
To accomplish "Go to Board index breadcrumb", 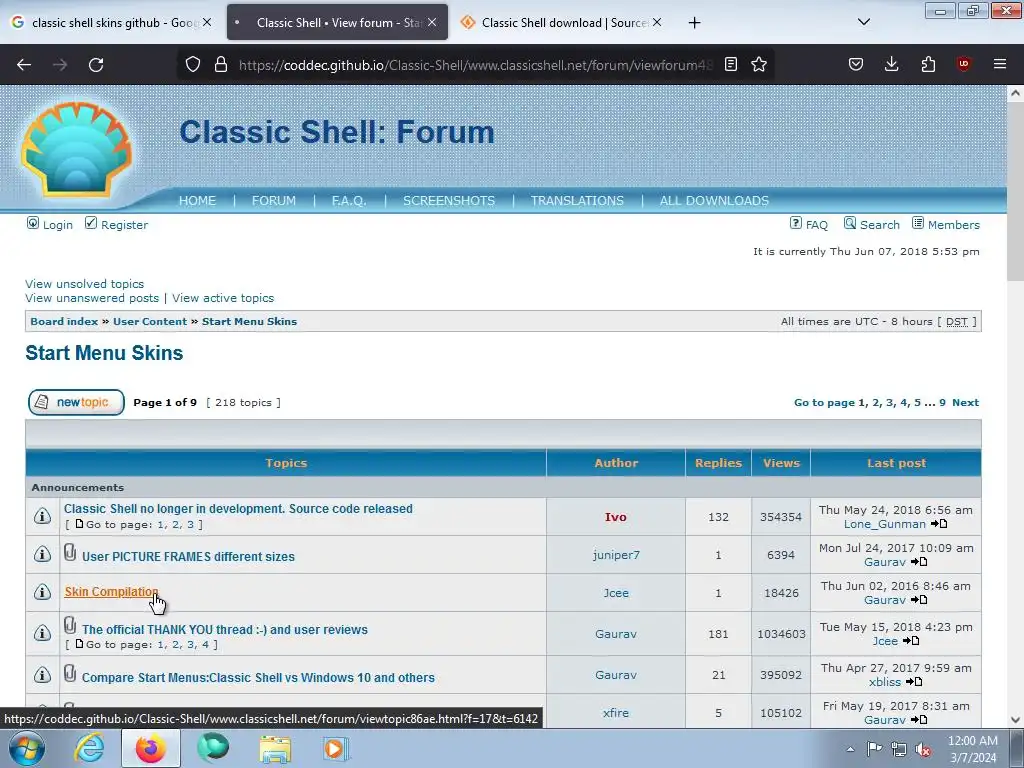I will (64, 321).
